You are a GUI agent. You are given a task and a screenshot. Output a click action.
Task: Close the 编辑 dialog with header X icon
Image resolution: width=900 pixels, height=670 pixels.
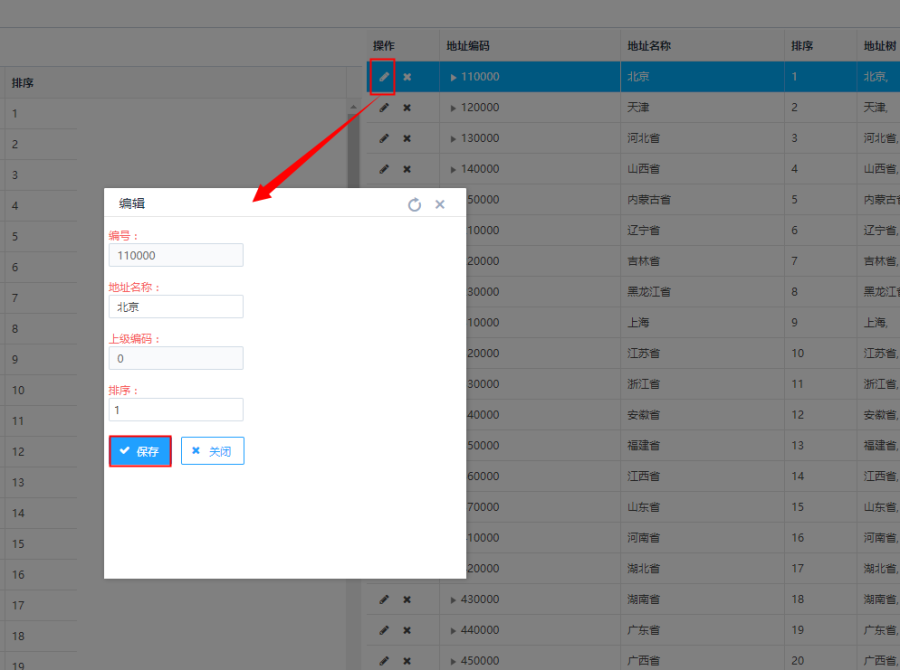(440, 204)
